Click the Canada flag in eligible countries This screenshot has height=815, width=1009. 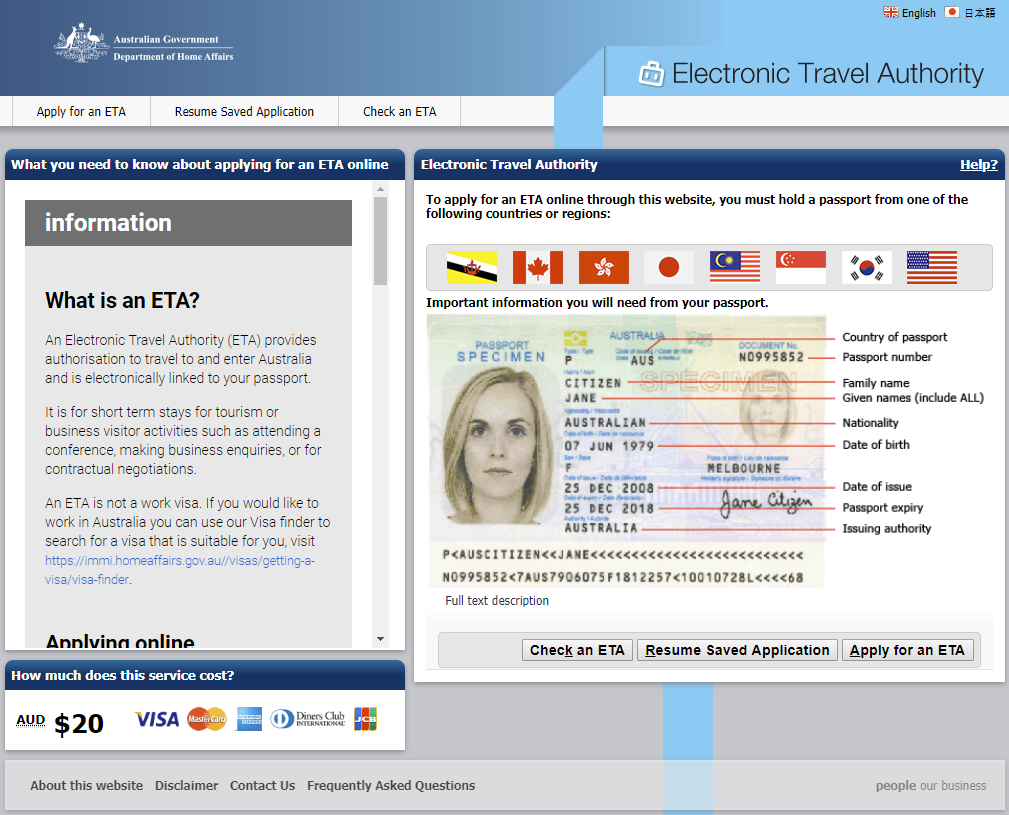[538, 267]
